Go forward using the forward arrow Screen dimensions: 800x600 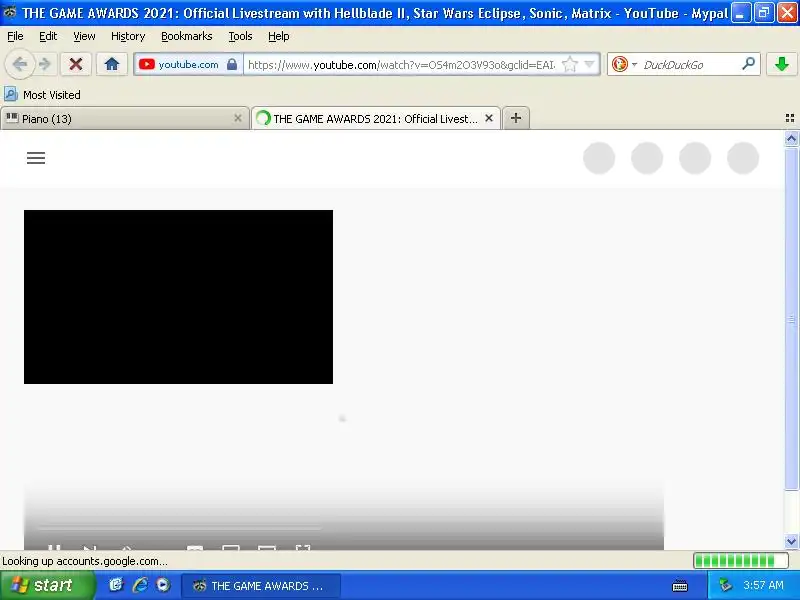point(45,64)
